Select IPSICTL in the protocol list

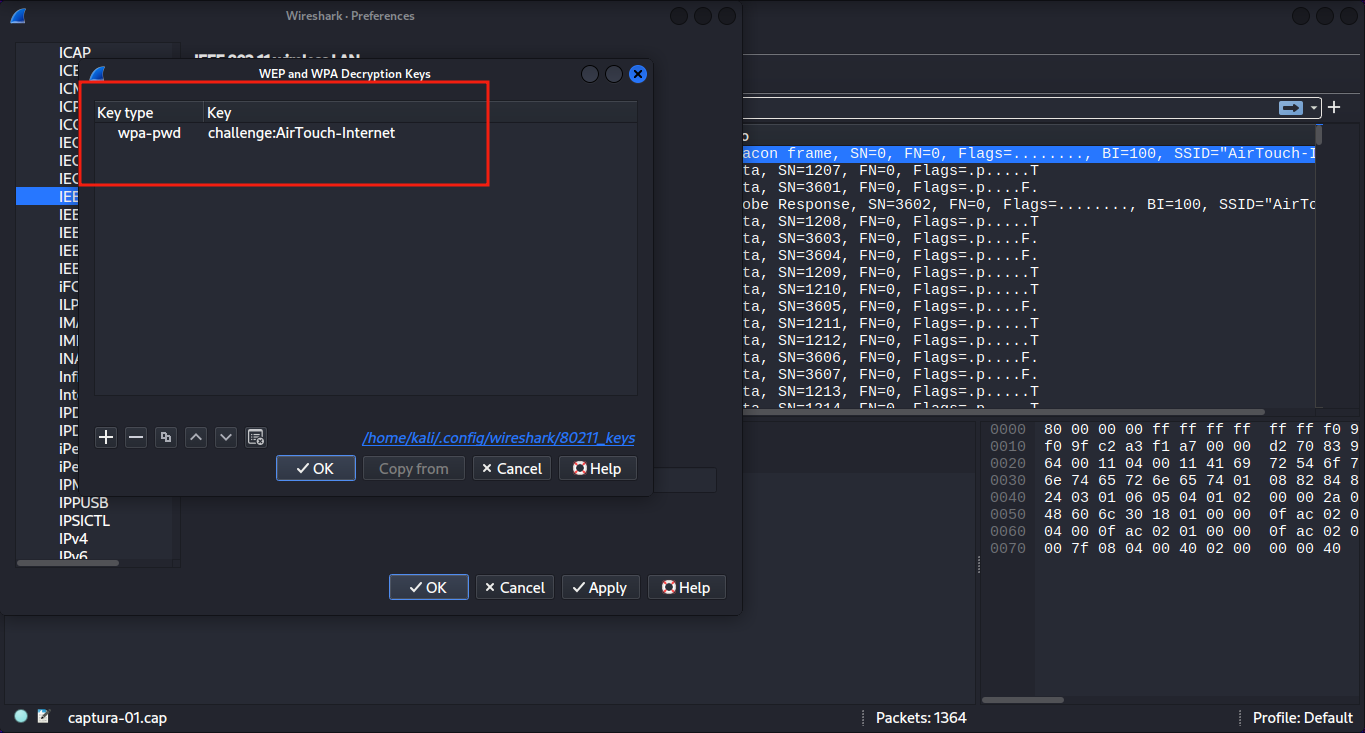pos(84,521)
